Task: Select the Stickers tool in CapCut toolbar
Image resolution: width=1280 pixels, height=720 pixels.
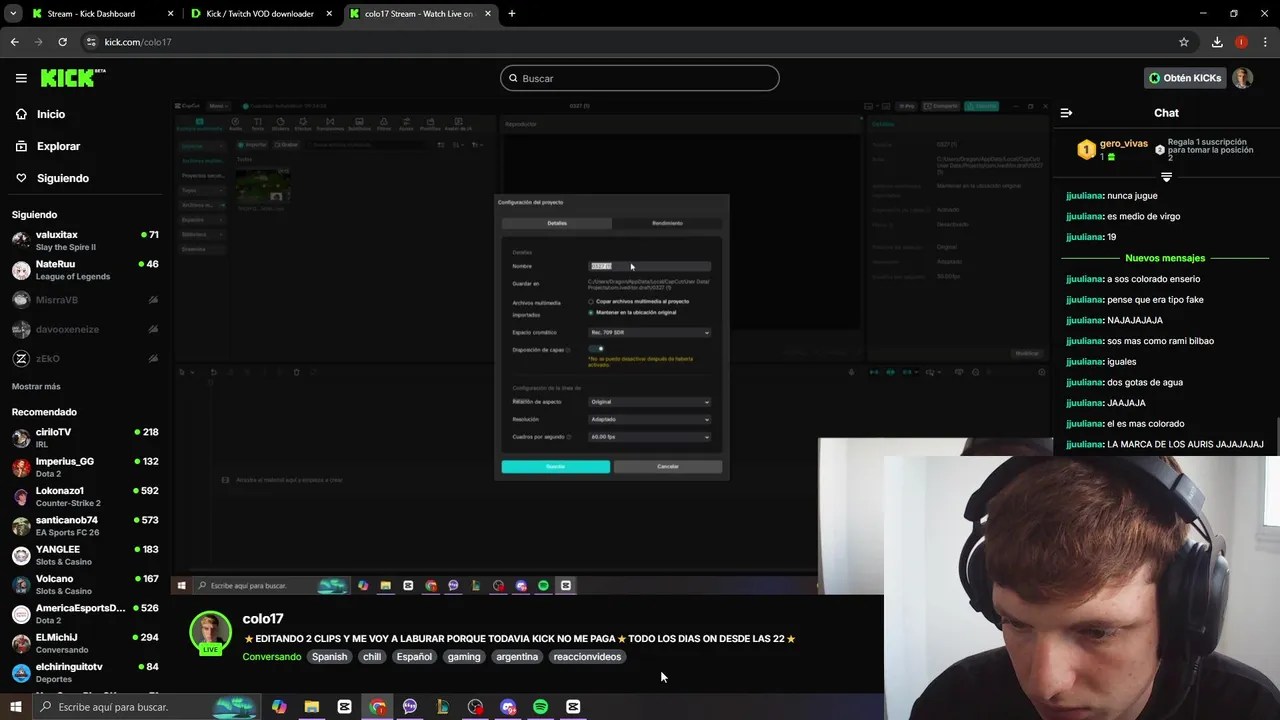Action: pyautogui.click(x=280, y=124)
